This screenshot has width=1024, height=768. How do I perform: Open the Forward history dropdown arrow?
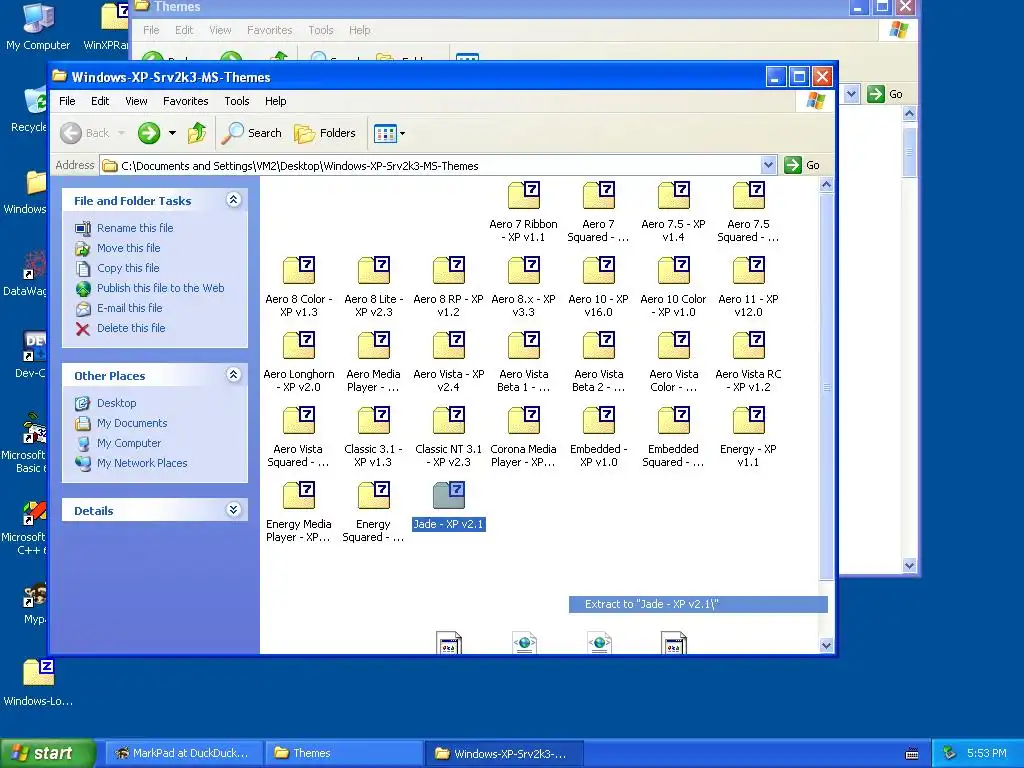coord(172,133)
